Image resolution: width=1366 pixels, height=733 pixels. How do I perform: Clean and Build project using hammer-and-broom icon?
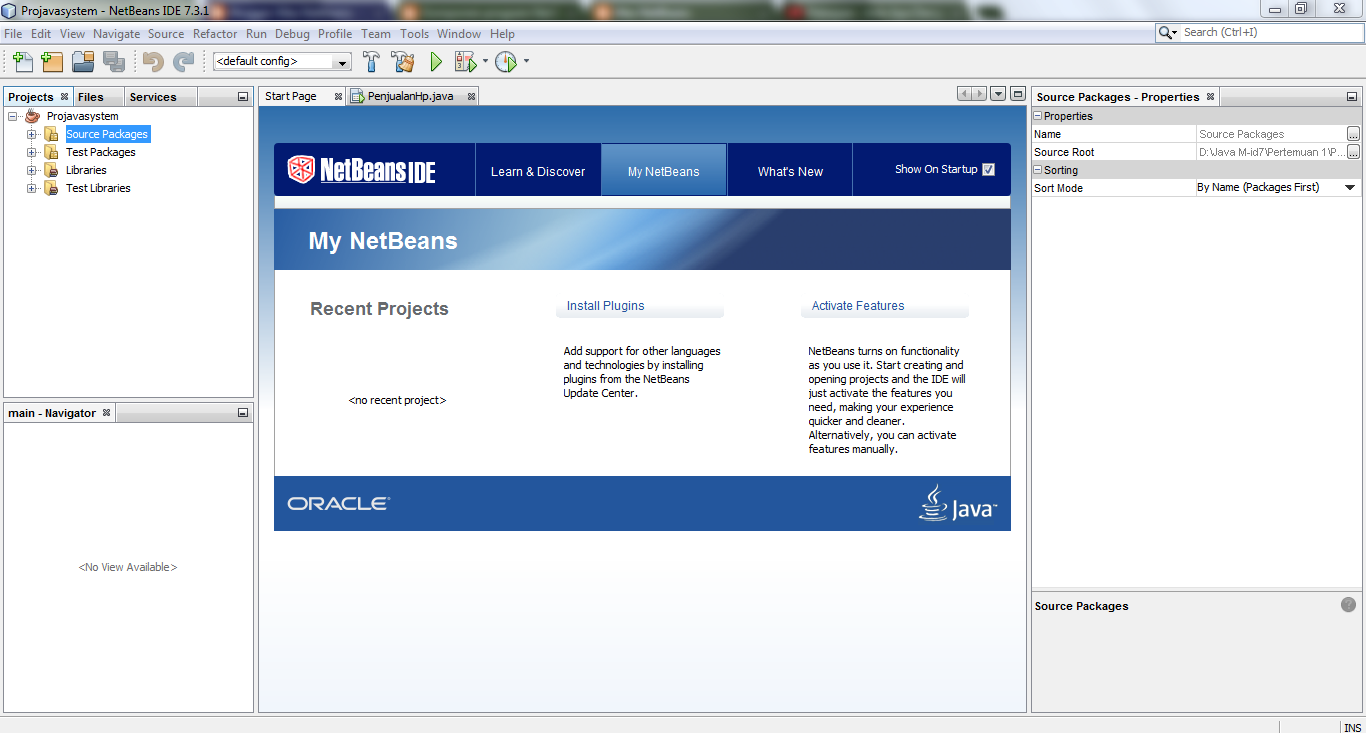click(x=402, y=61)
